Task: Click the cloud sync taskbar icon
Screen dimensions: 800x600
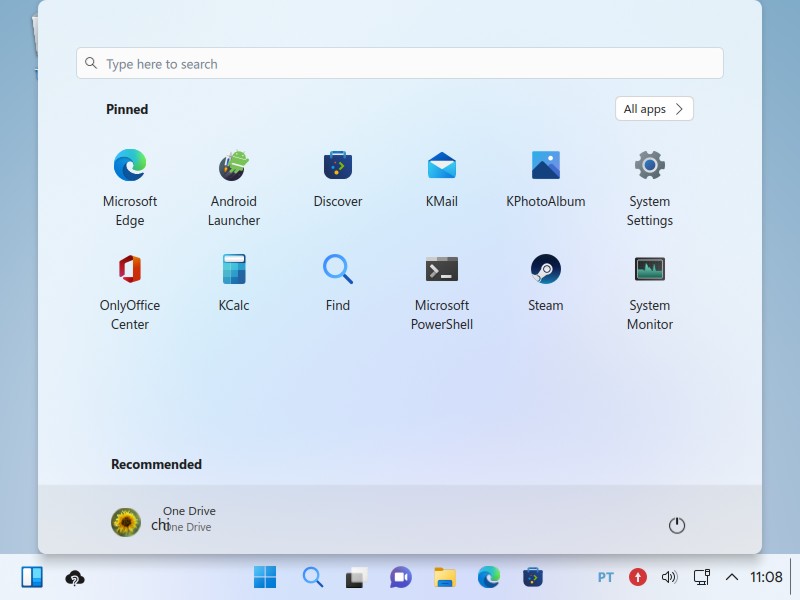Action: (x=74, y=578)
